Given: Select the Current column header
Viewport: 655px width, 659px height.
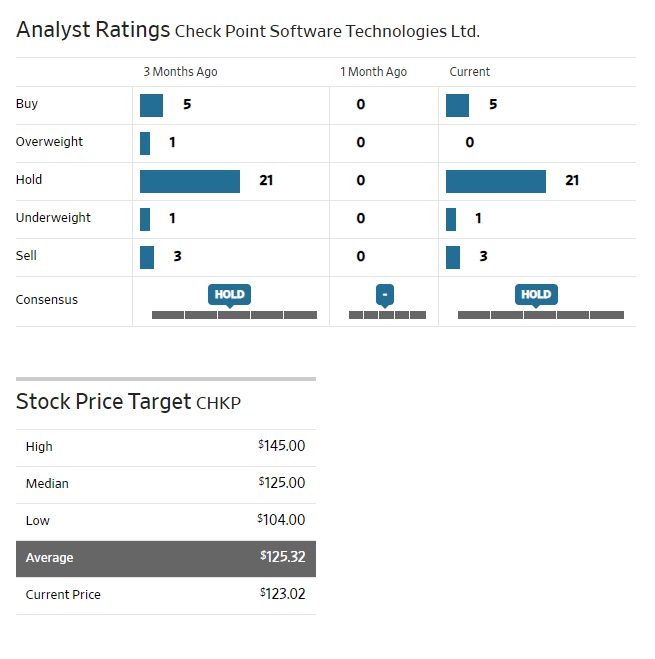Looking at the screenshot, I should pos(469,72).
